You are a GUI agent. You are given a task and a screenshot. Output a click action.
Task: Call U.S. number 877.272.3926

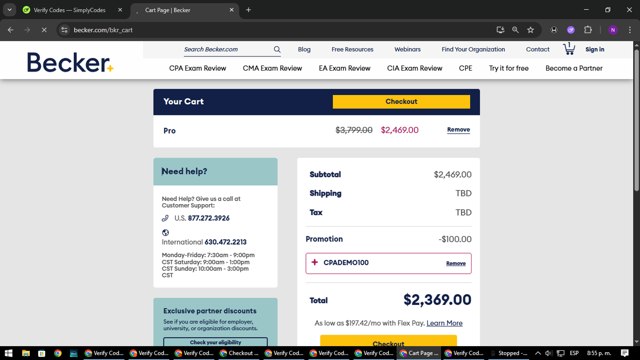[x=209, y=218]
